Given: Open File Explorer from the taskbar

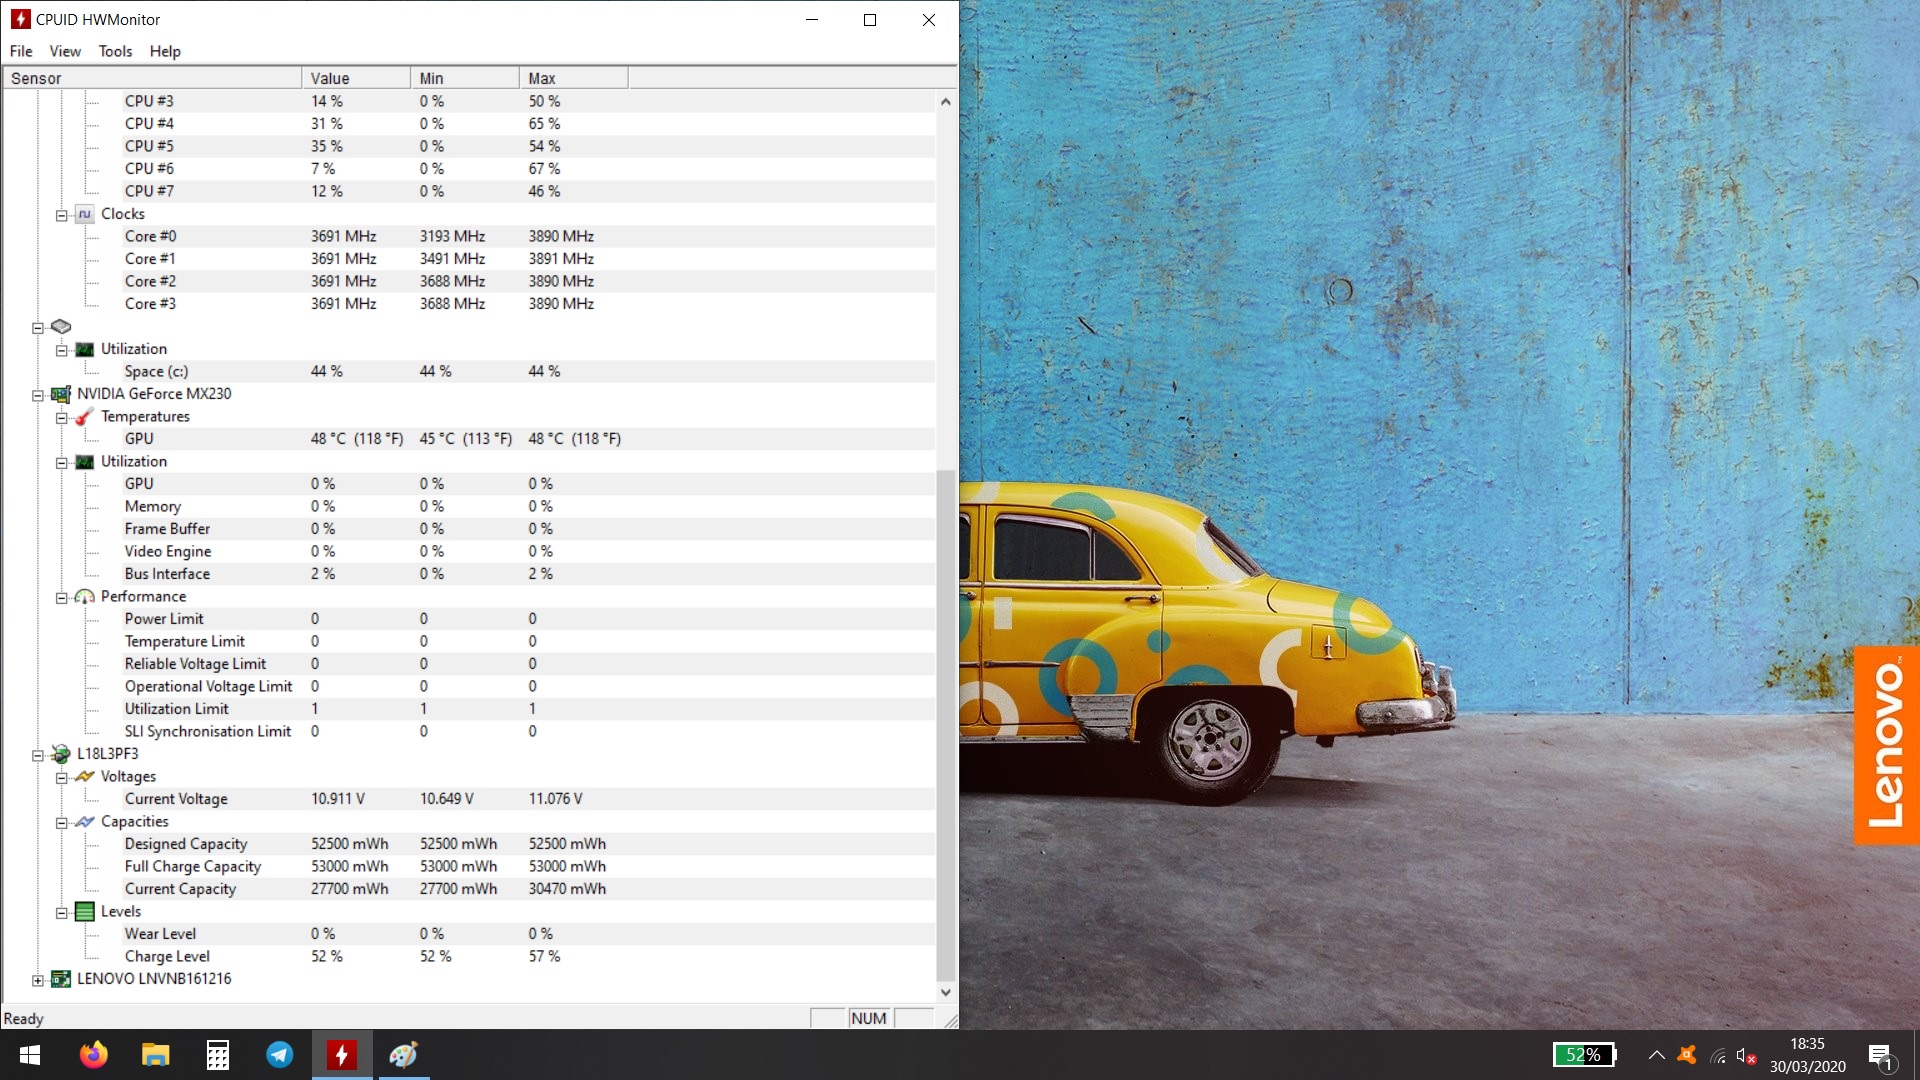Looking at the screenshot, I should coord(156,1055).
